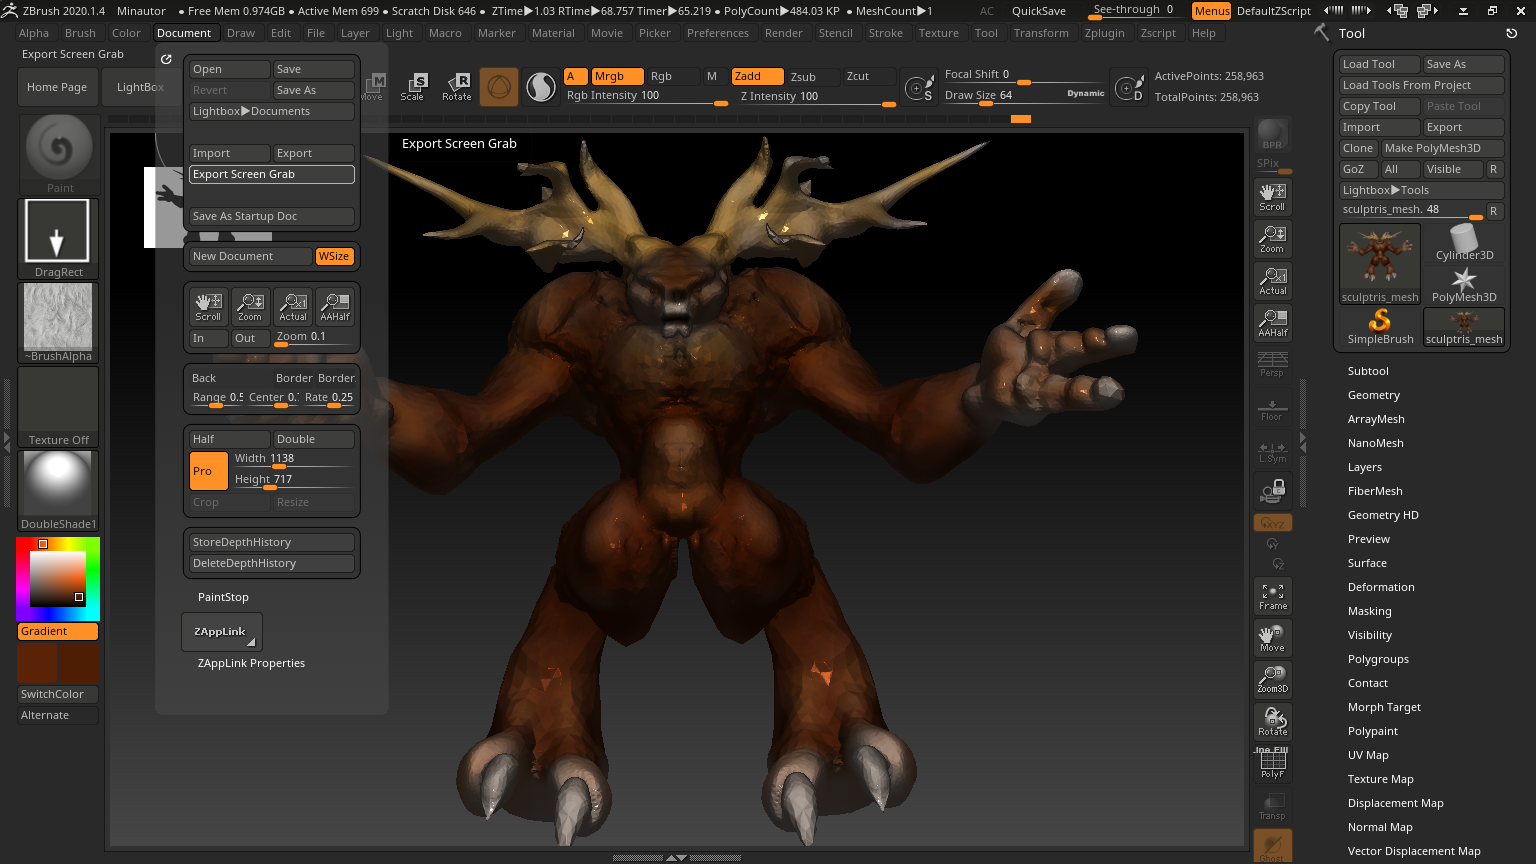Toggle the M material mode button
The image size is (1536, 864).
pos(713,76)
